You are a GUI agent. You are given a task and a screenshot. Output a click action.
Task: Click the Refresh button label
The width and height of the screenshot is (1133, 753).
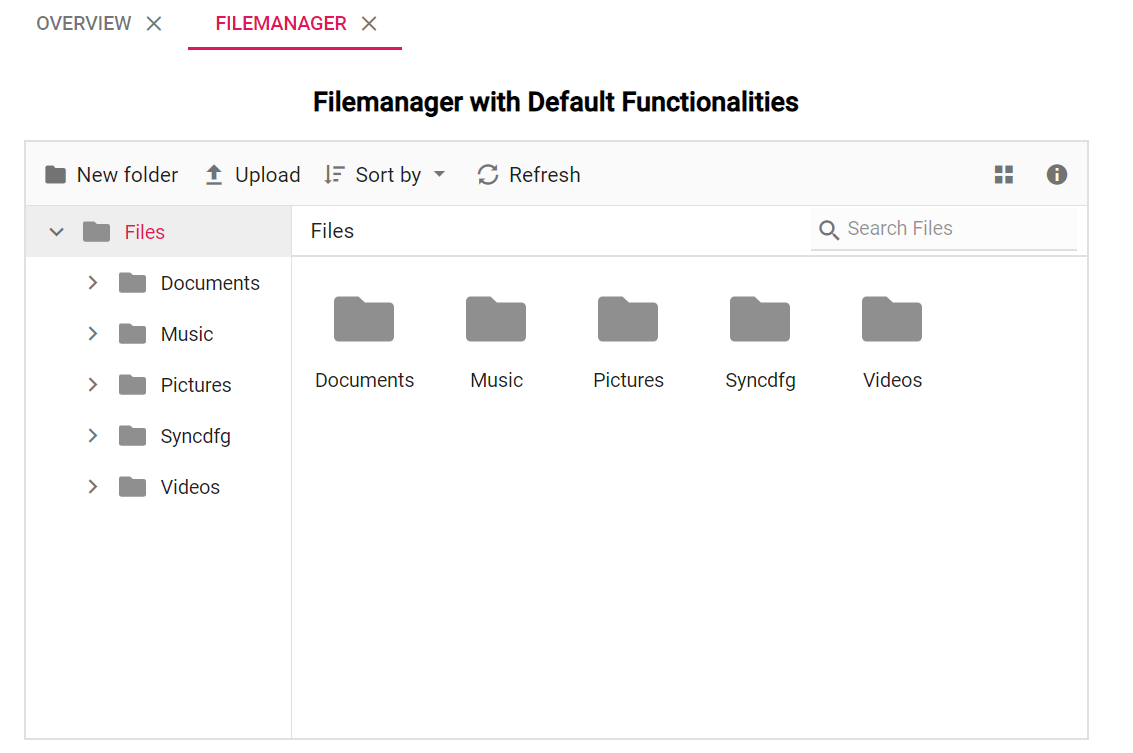tap(545, 175)
